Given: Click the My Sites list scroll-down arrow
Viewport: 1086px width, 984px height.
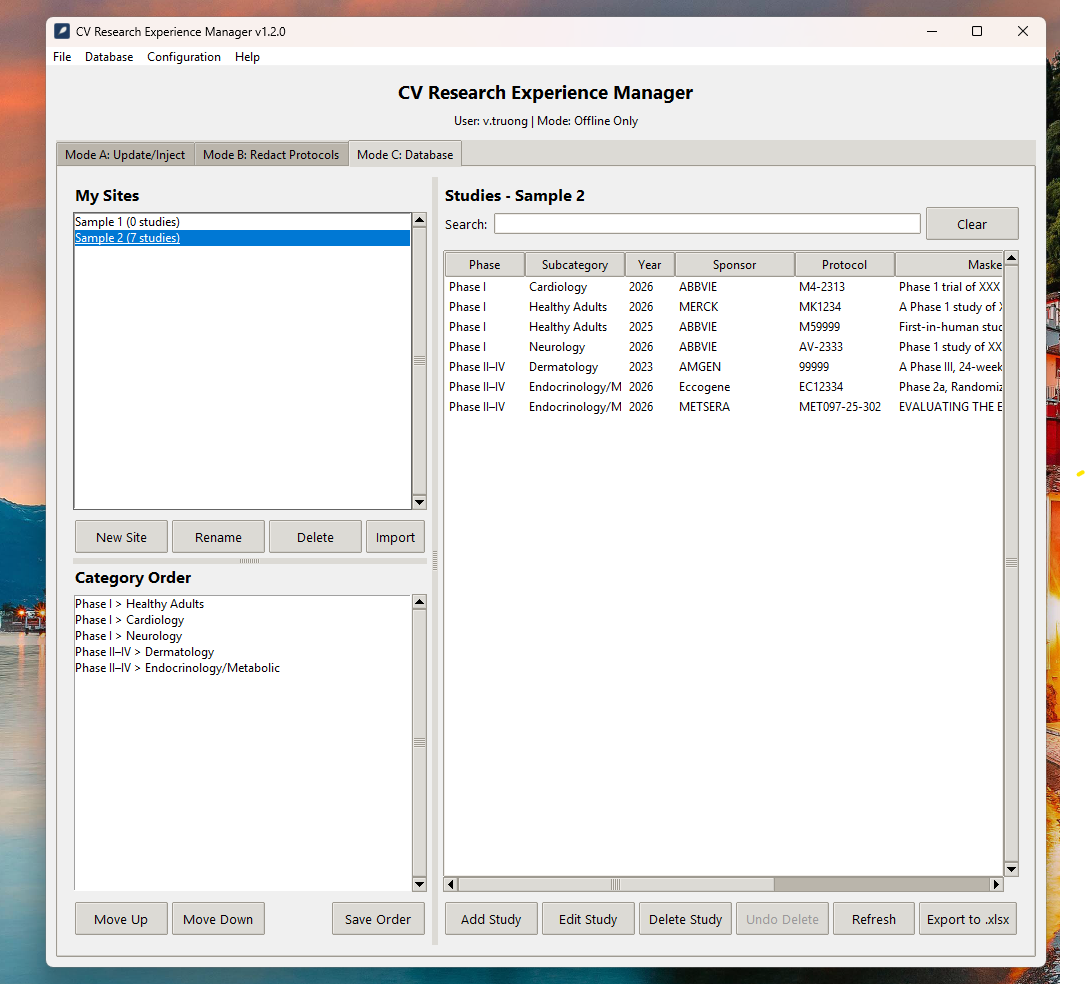Looking at the screenshot, I should (419, 502).
